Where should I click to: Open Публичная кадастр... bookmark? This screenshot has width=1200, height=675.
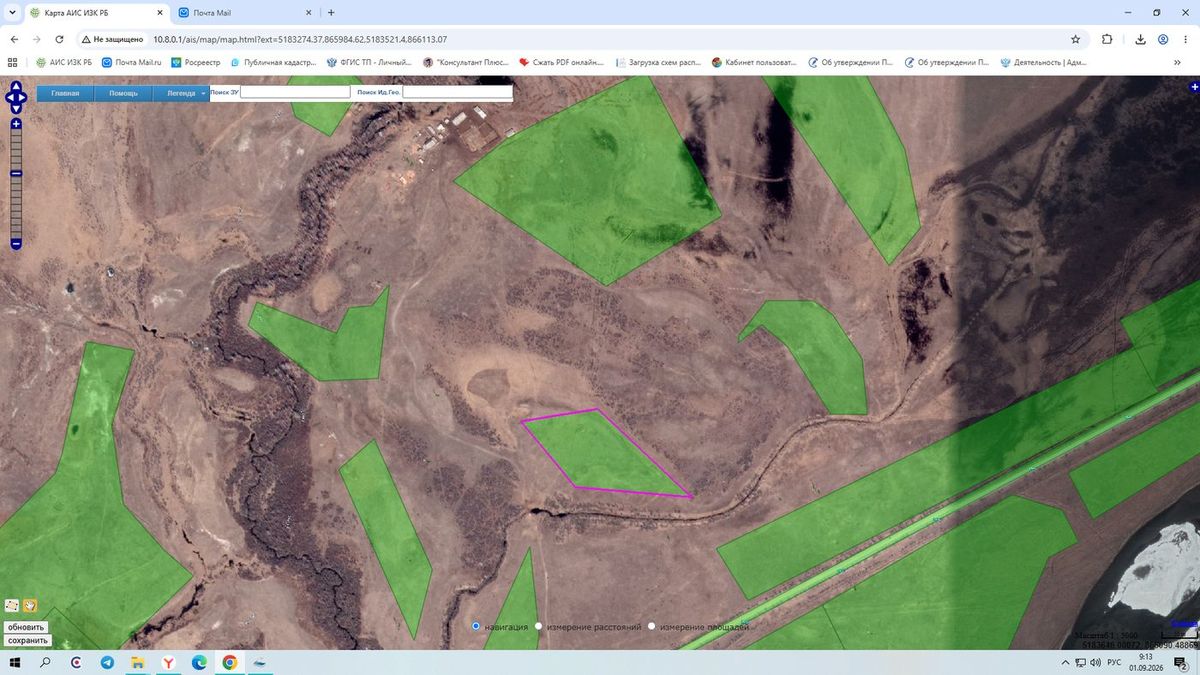(x=273, y=62)
